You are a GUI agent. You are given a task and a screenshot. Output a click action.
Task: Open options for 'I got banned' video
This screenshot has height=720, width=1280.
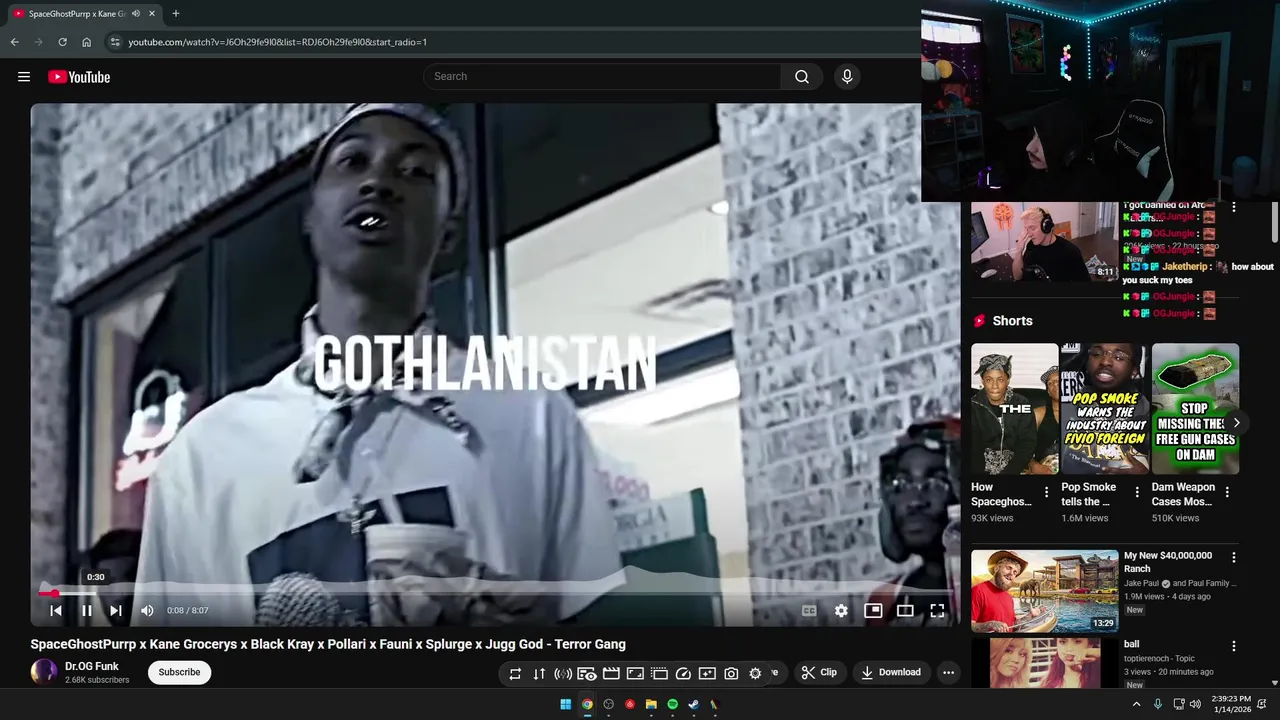tap(1233, 207)
